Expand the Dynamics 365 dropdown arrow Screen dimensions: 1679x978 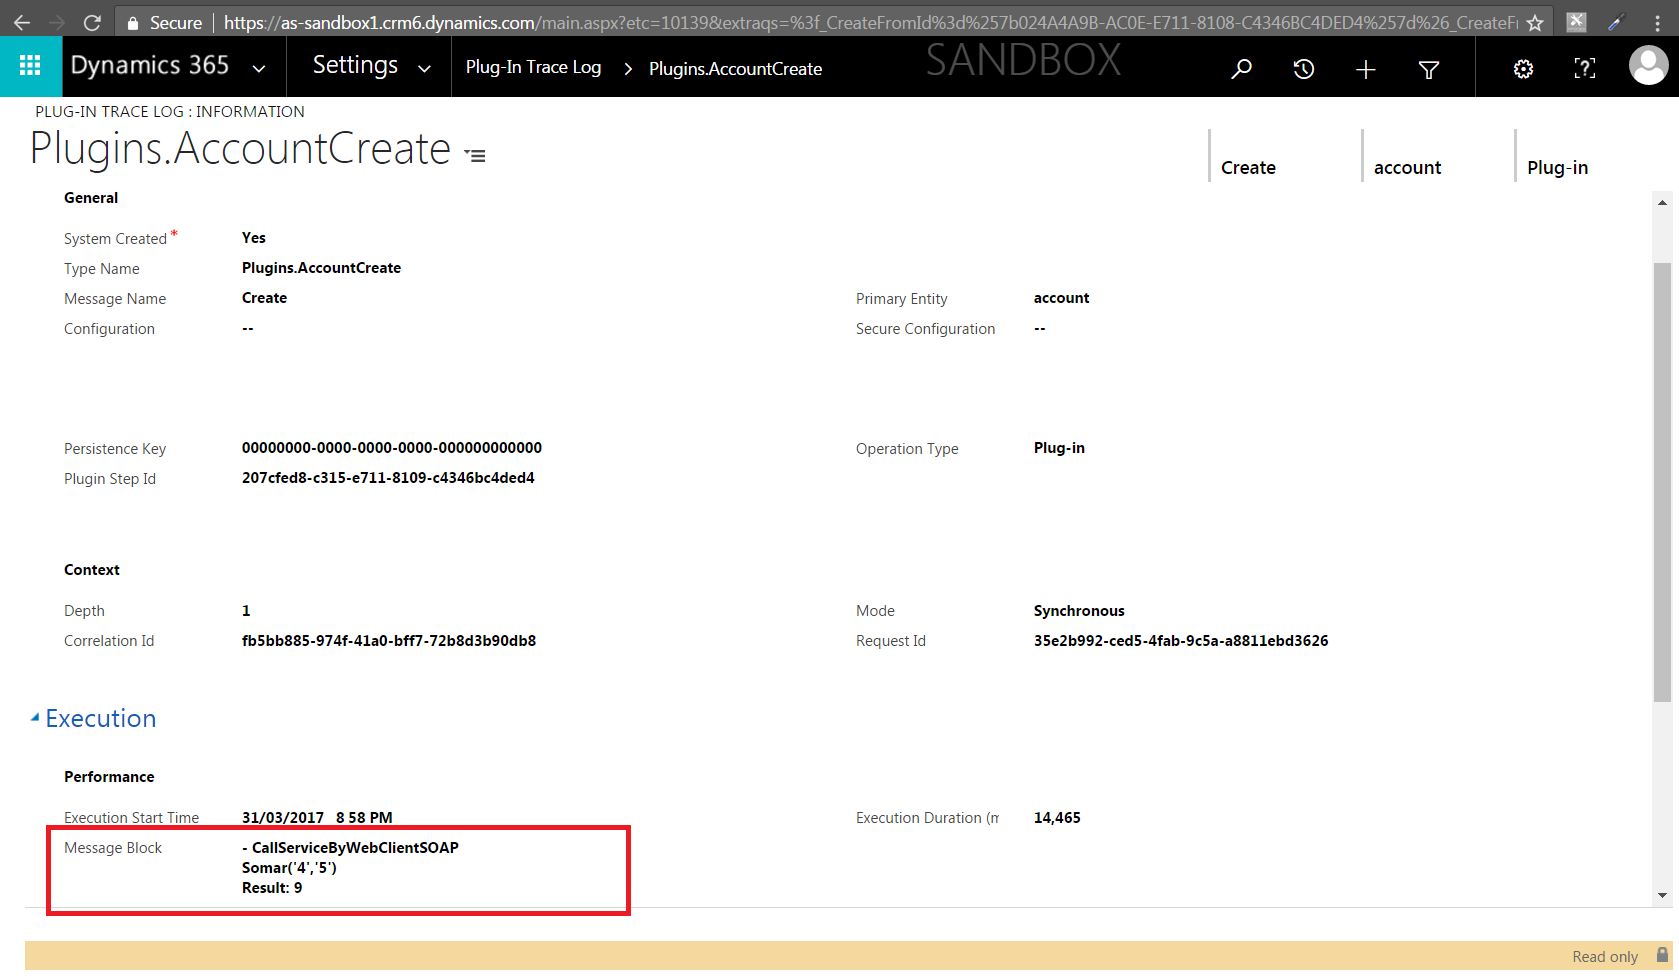[x=259, y=69]
